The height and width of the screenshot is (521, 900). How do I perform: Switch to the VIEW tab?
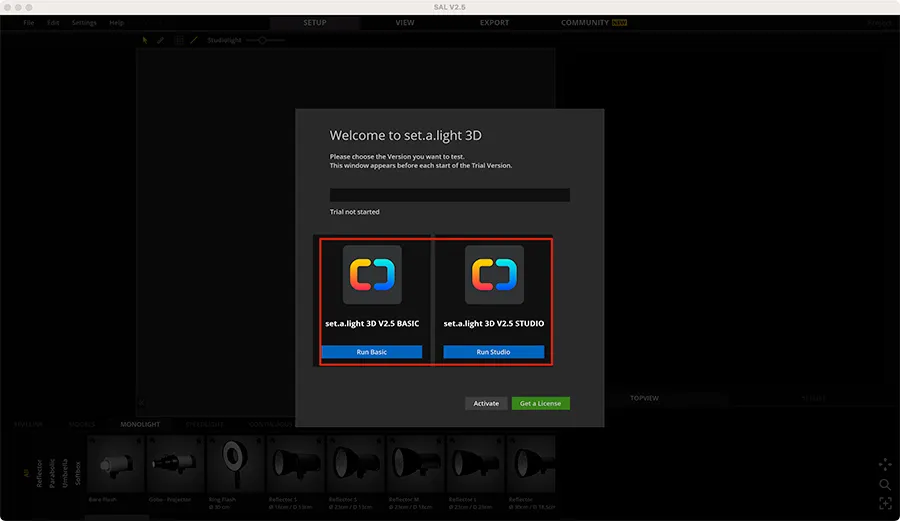(x=405, y=23)
